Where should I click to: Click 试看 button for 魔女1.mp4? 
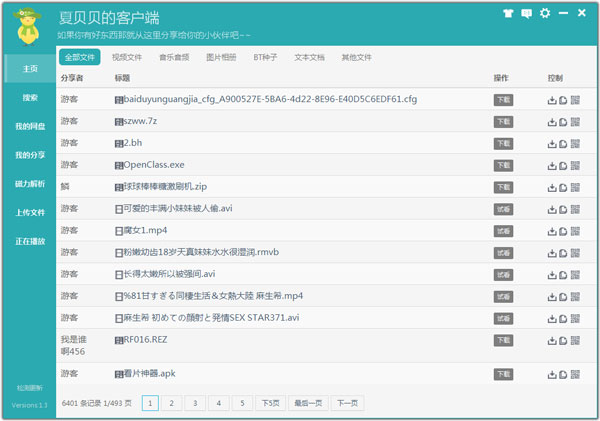click(x=503, y=231)
